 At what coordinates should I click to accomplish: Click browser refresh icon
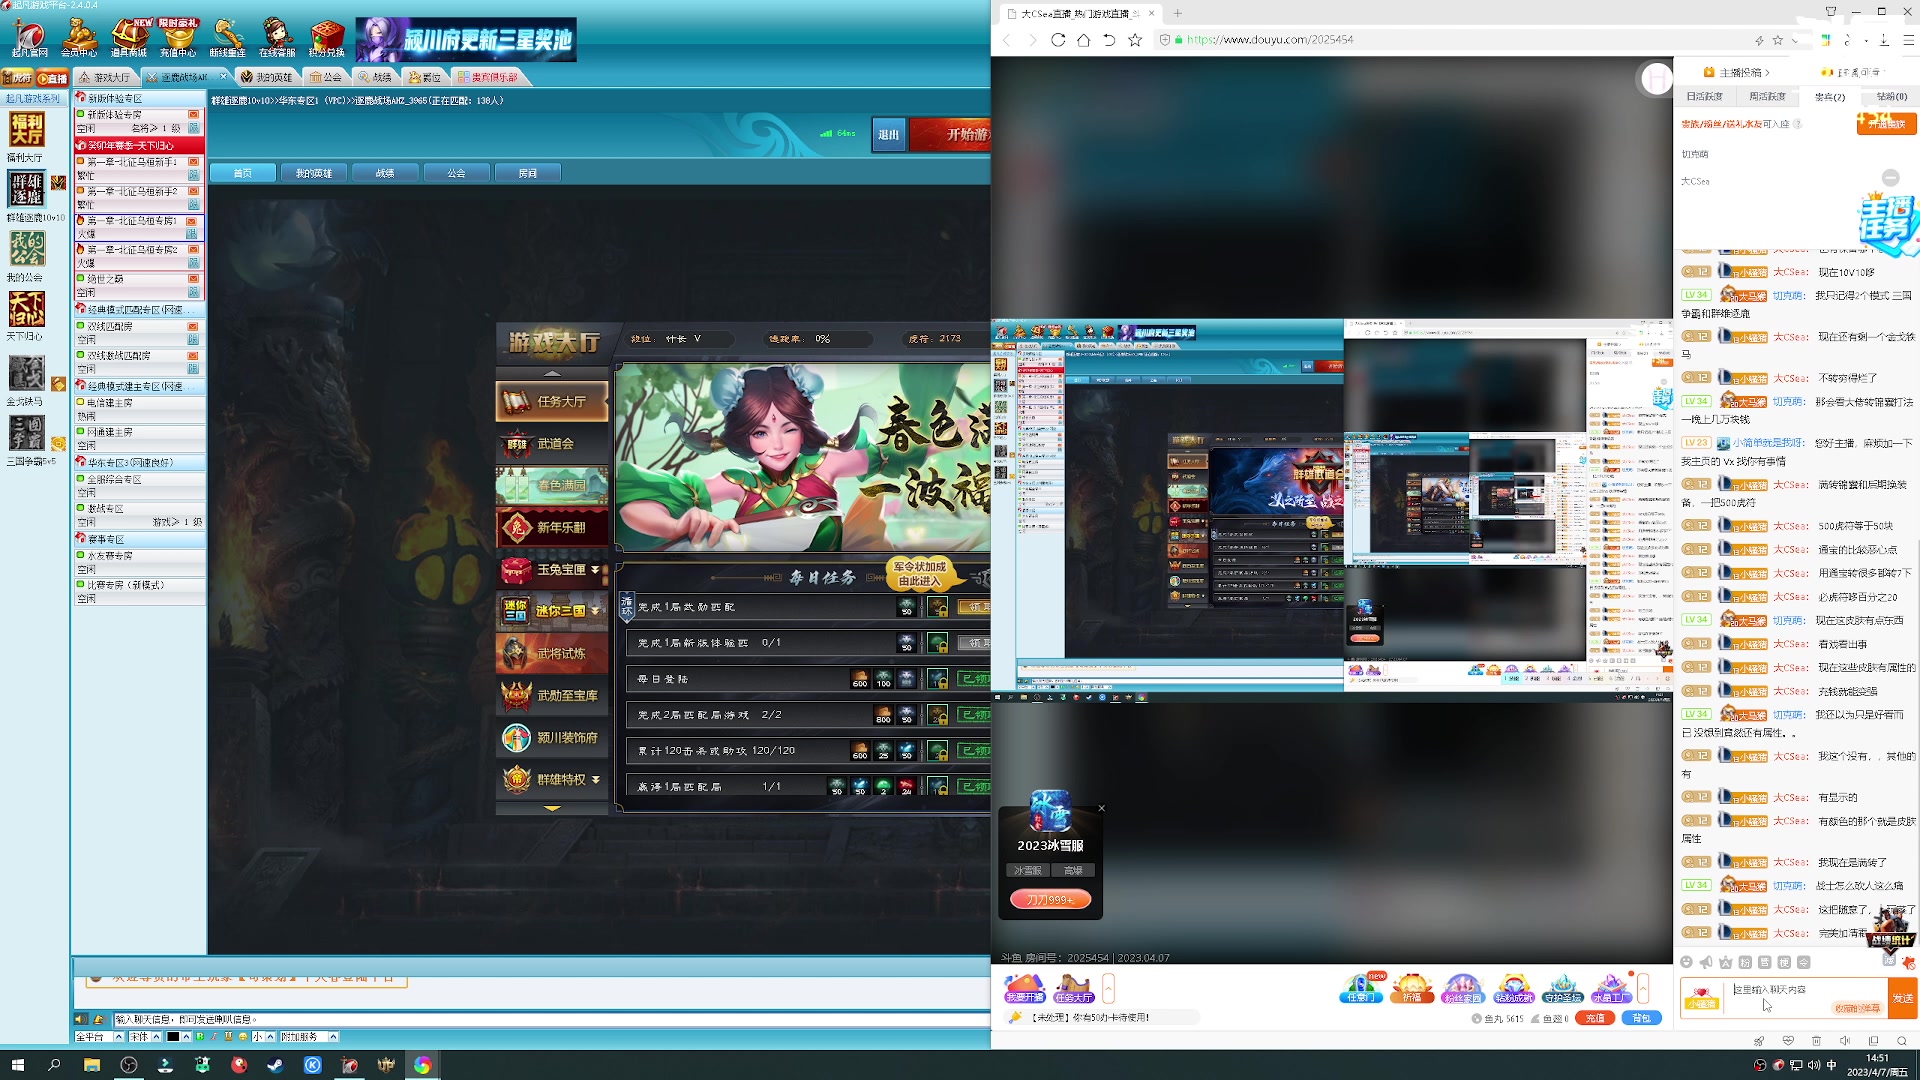1058,40
